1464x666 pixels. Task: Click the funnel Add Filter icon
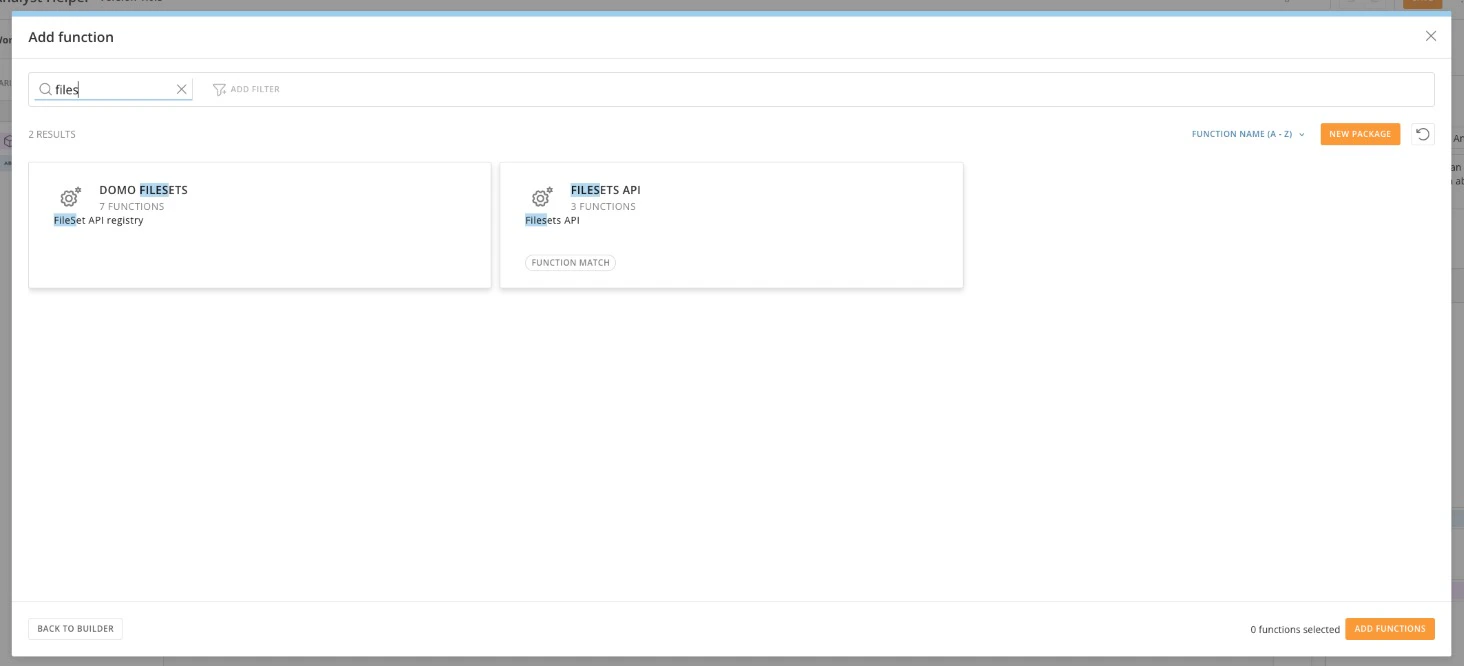pos(219,89)
